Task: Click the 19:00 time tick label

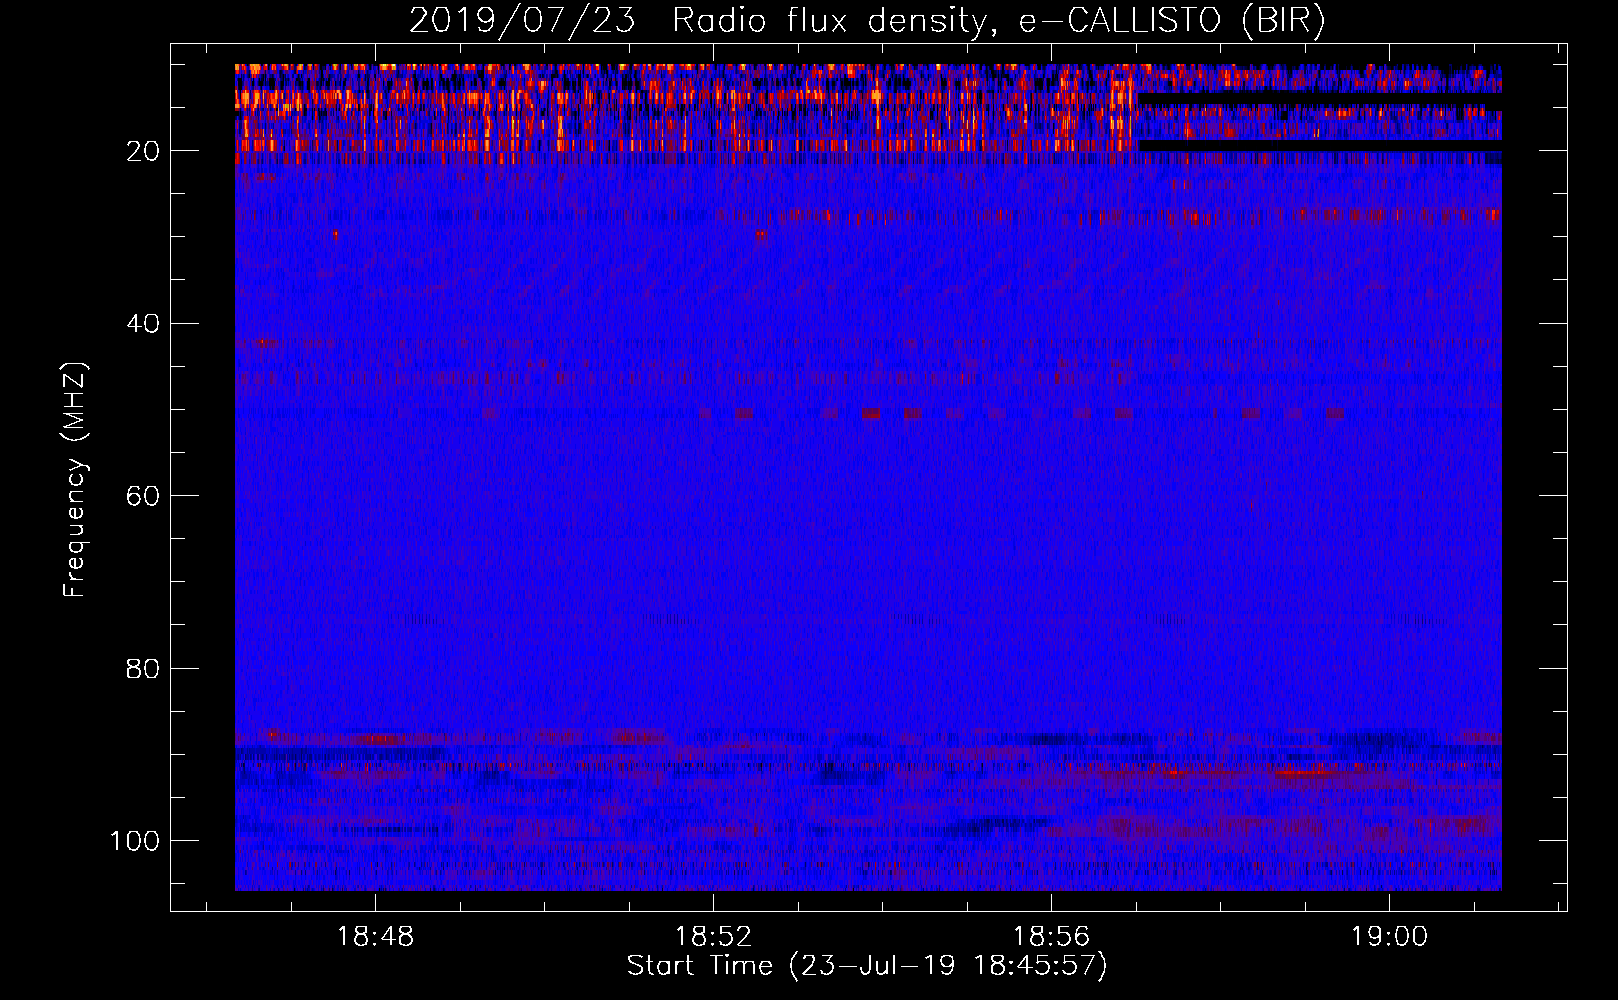Action: 1389,937
